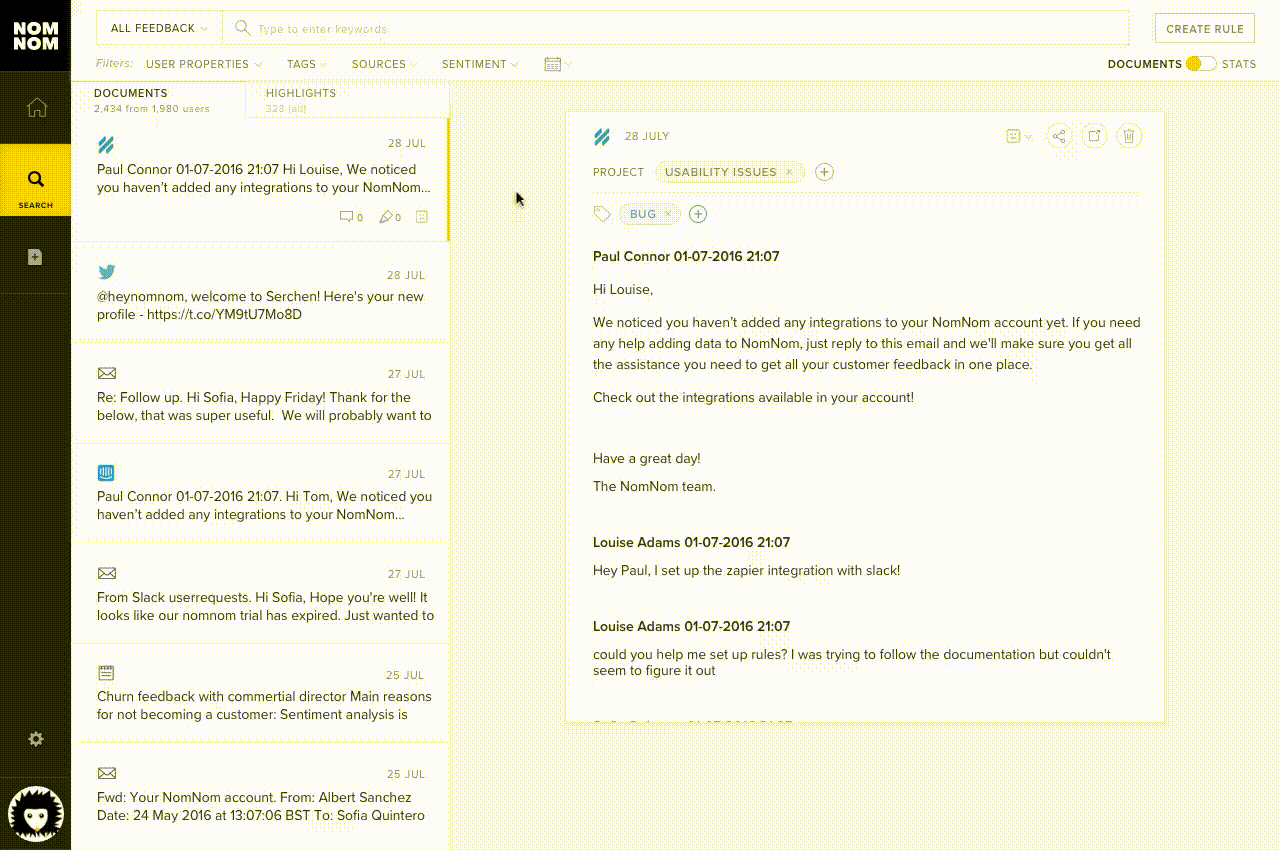
Task: Add a new tag with plus icon
Action: [x=698, y=214]
